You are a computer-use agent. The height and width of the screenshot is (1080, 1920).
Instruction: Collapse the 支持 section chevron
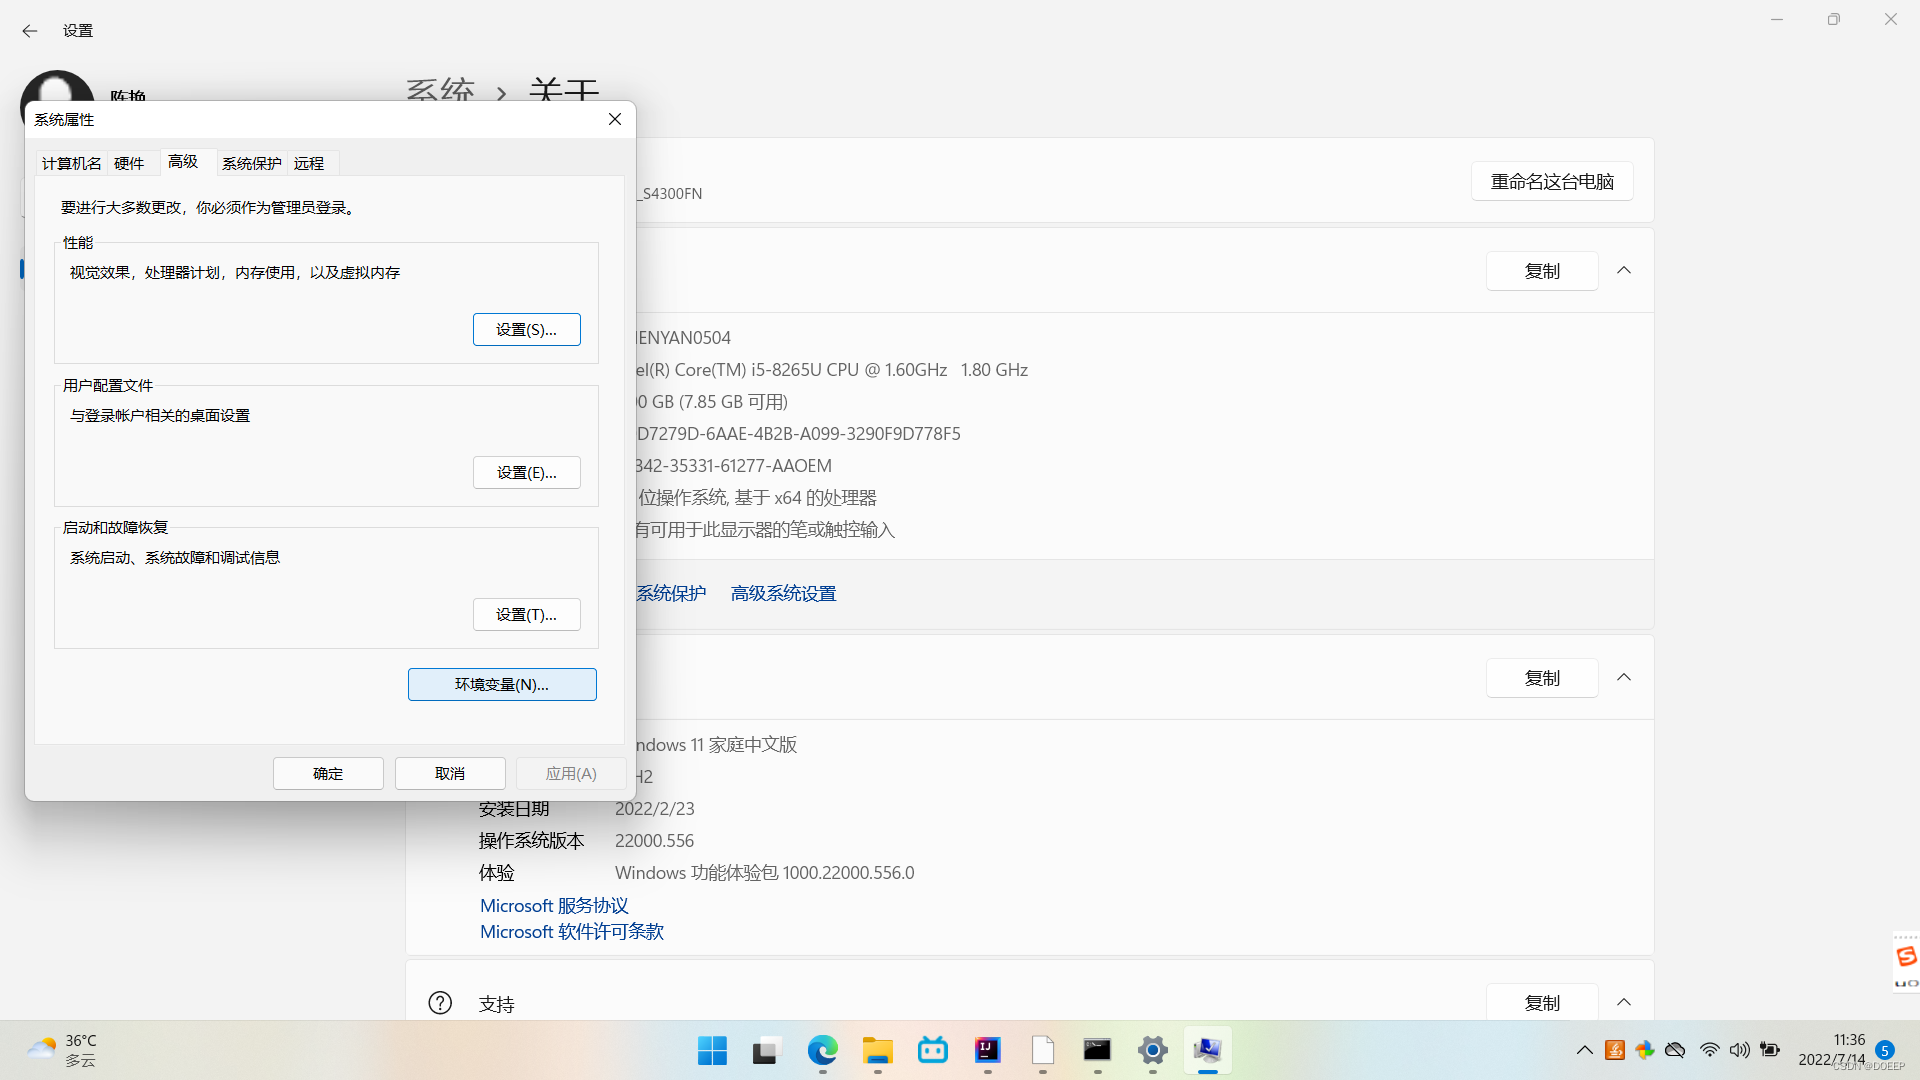(x=1624, y=1002)
